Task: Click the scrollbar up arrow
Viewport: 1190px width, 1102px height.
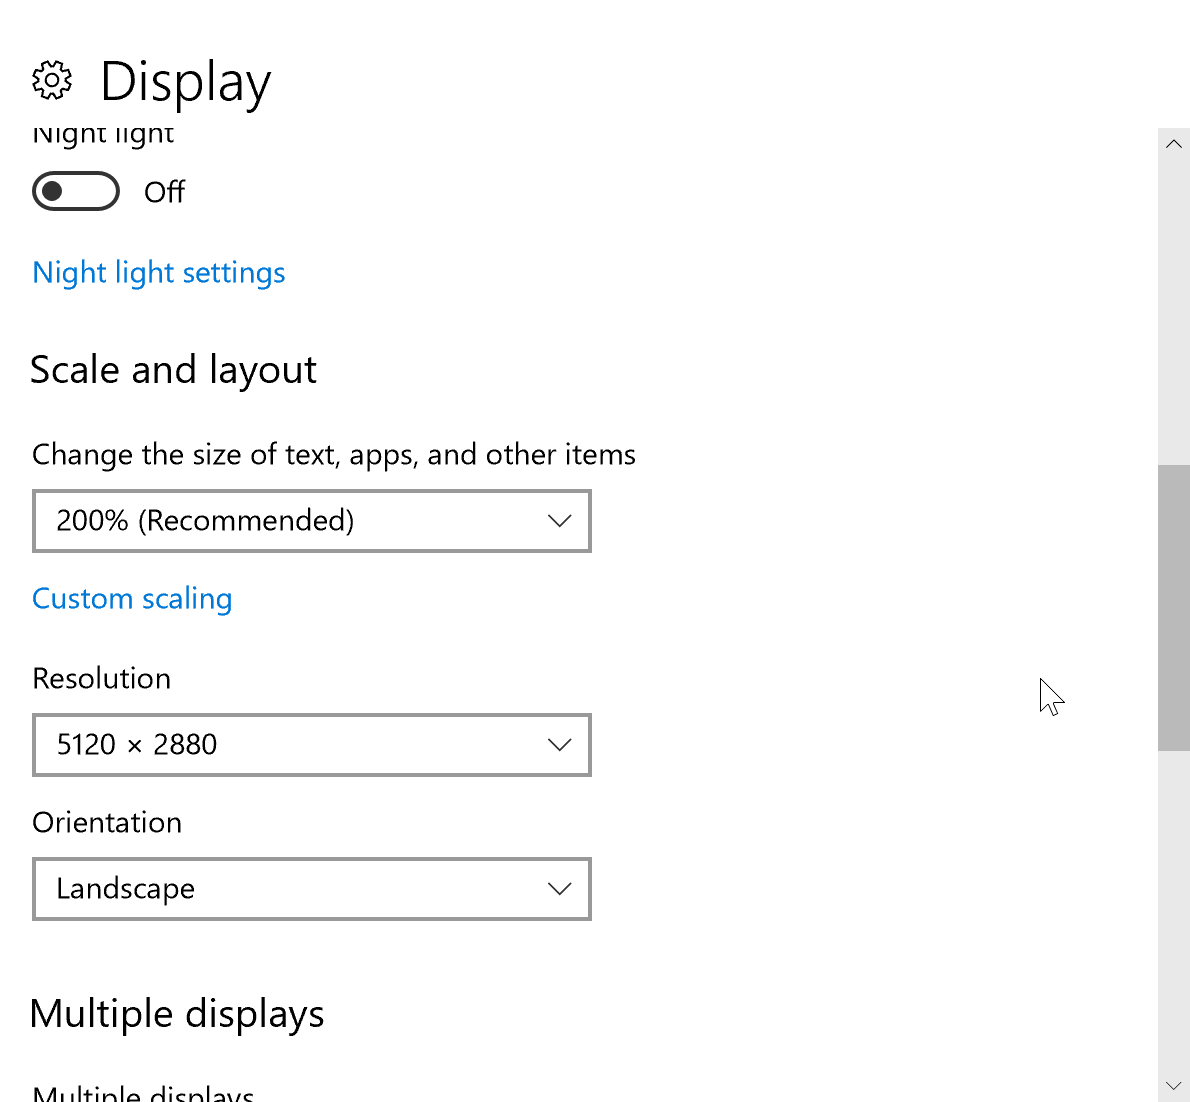Action: click(x=1174, y=143)
